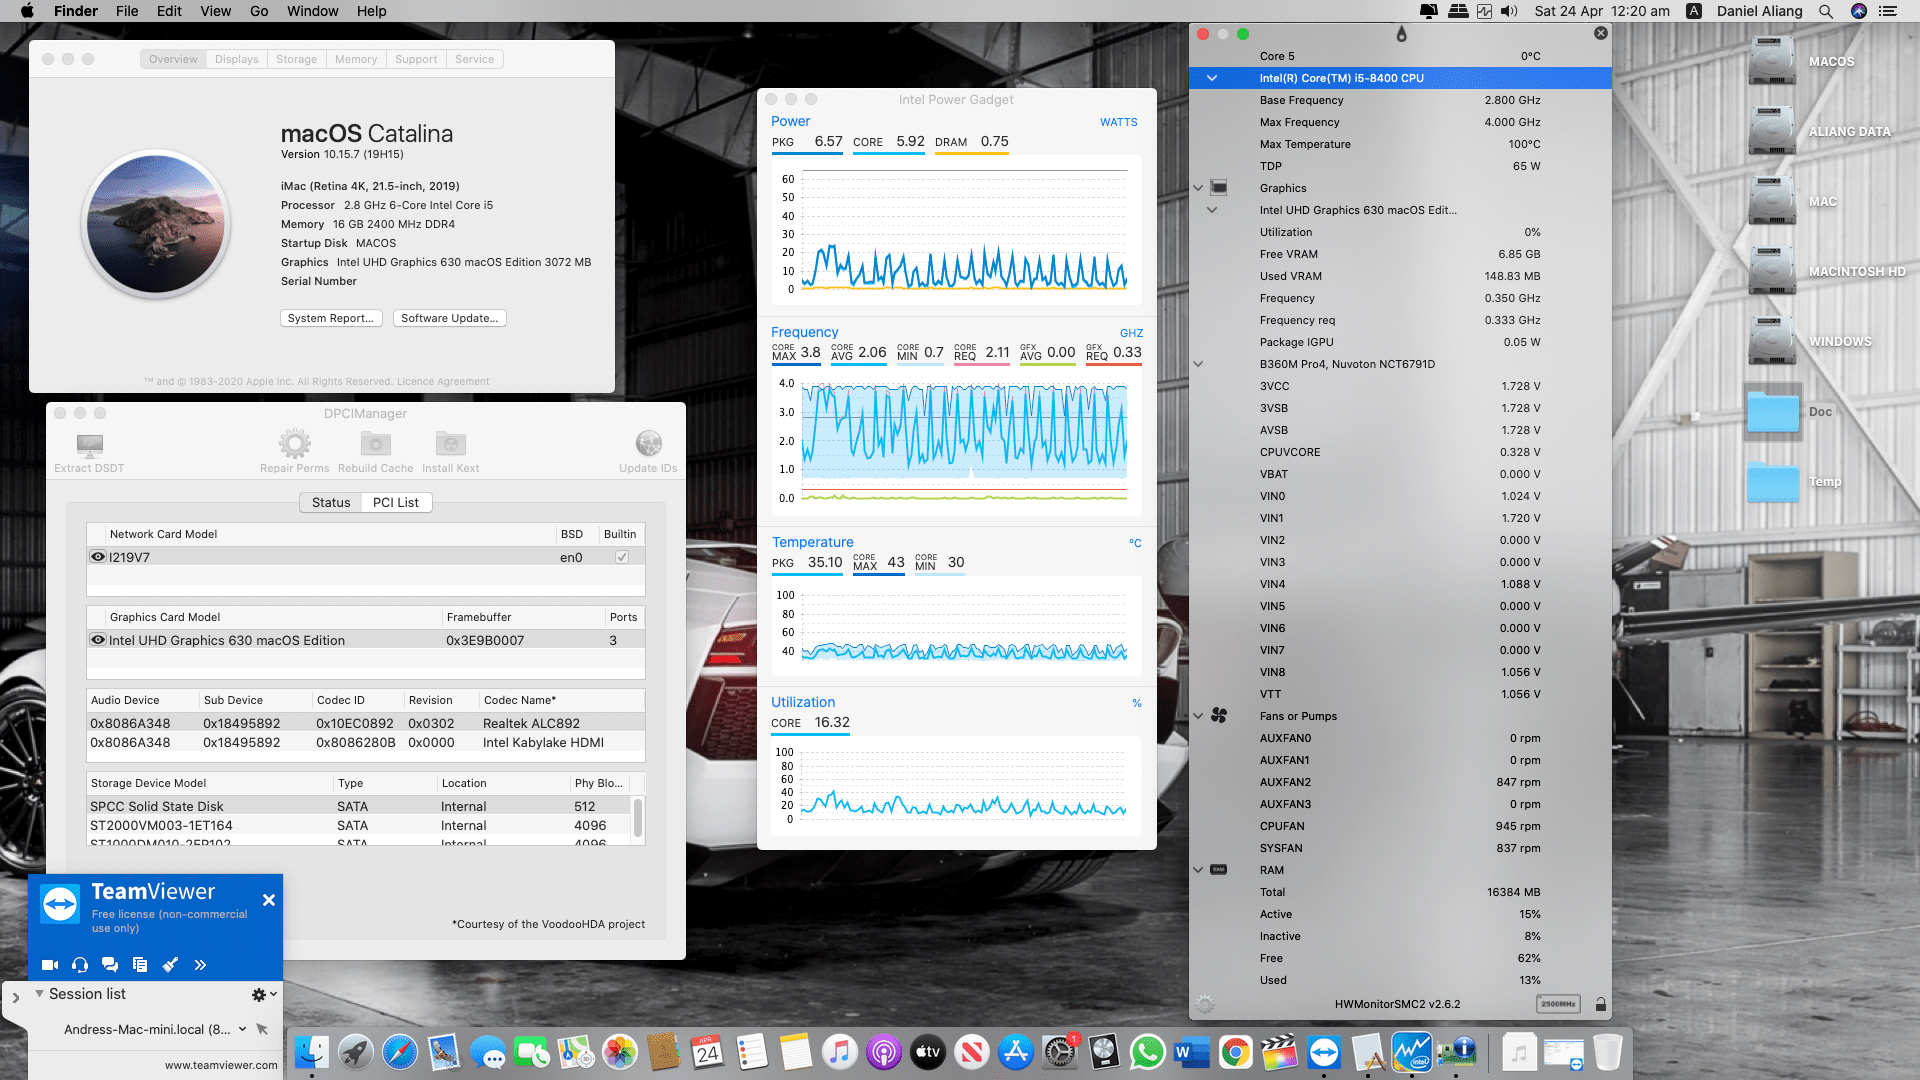This screenshot has height=1080, width=1920.
Task: Switch to Memory tab in About This Mac
Action: point(356,59)
